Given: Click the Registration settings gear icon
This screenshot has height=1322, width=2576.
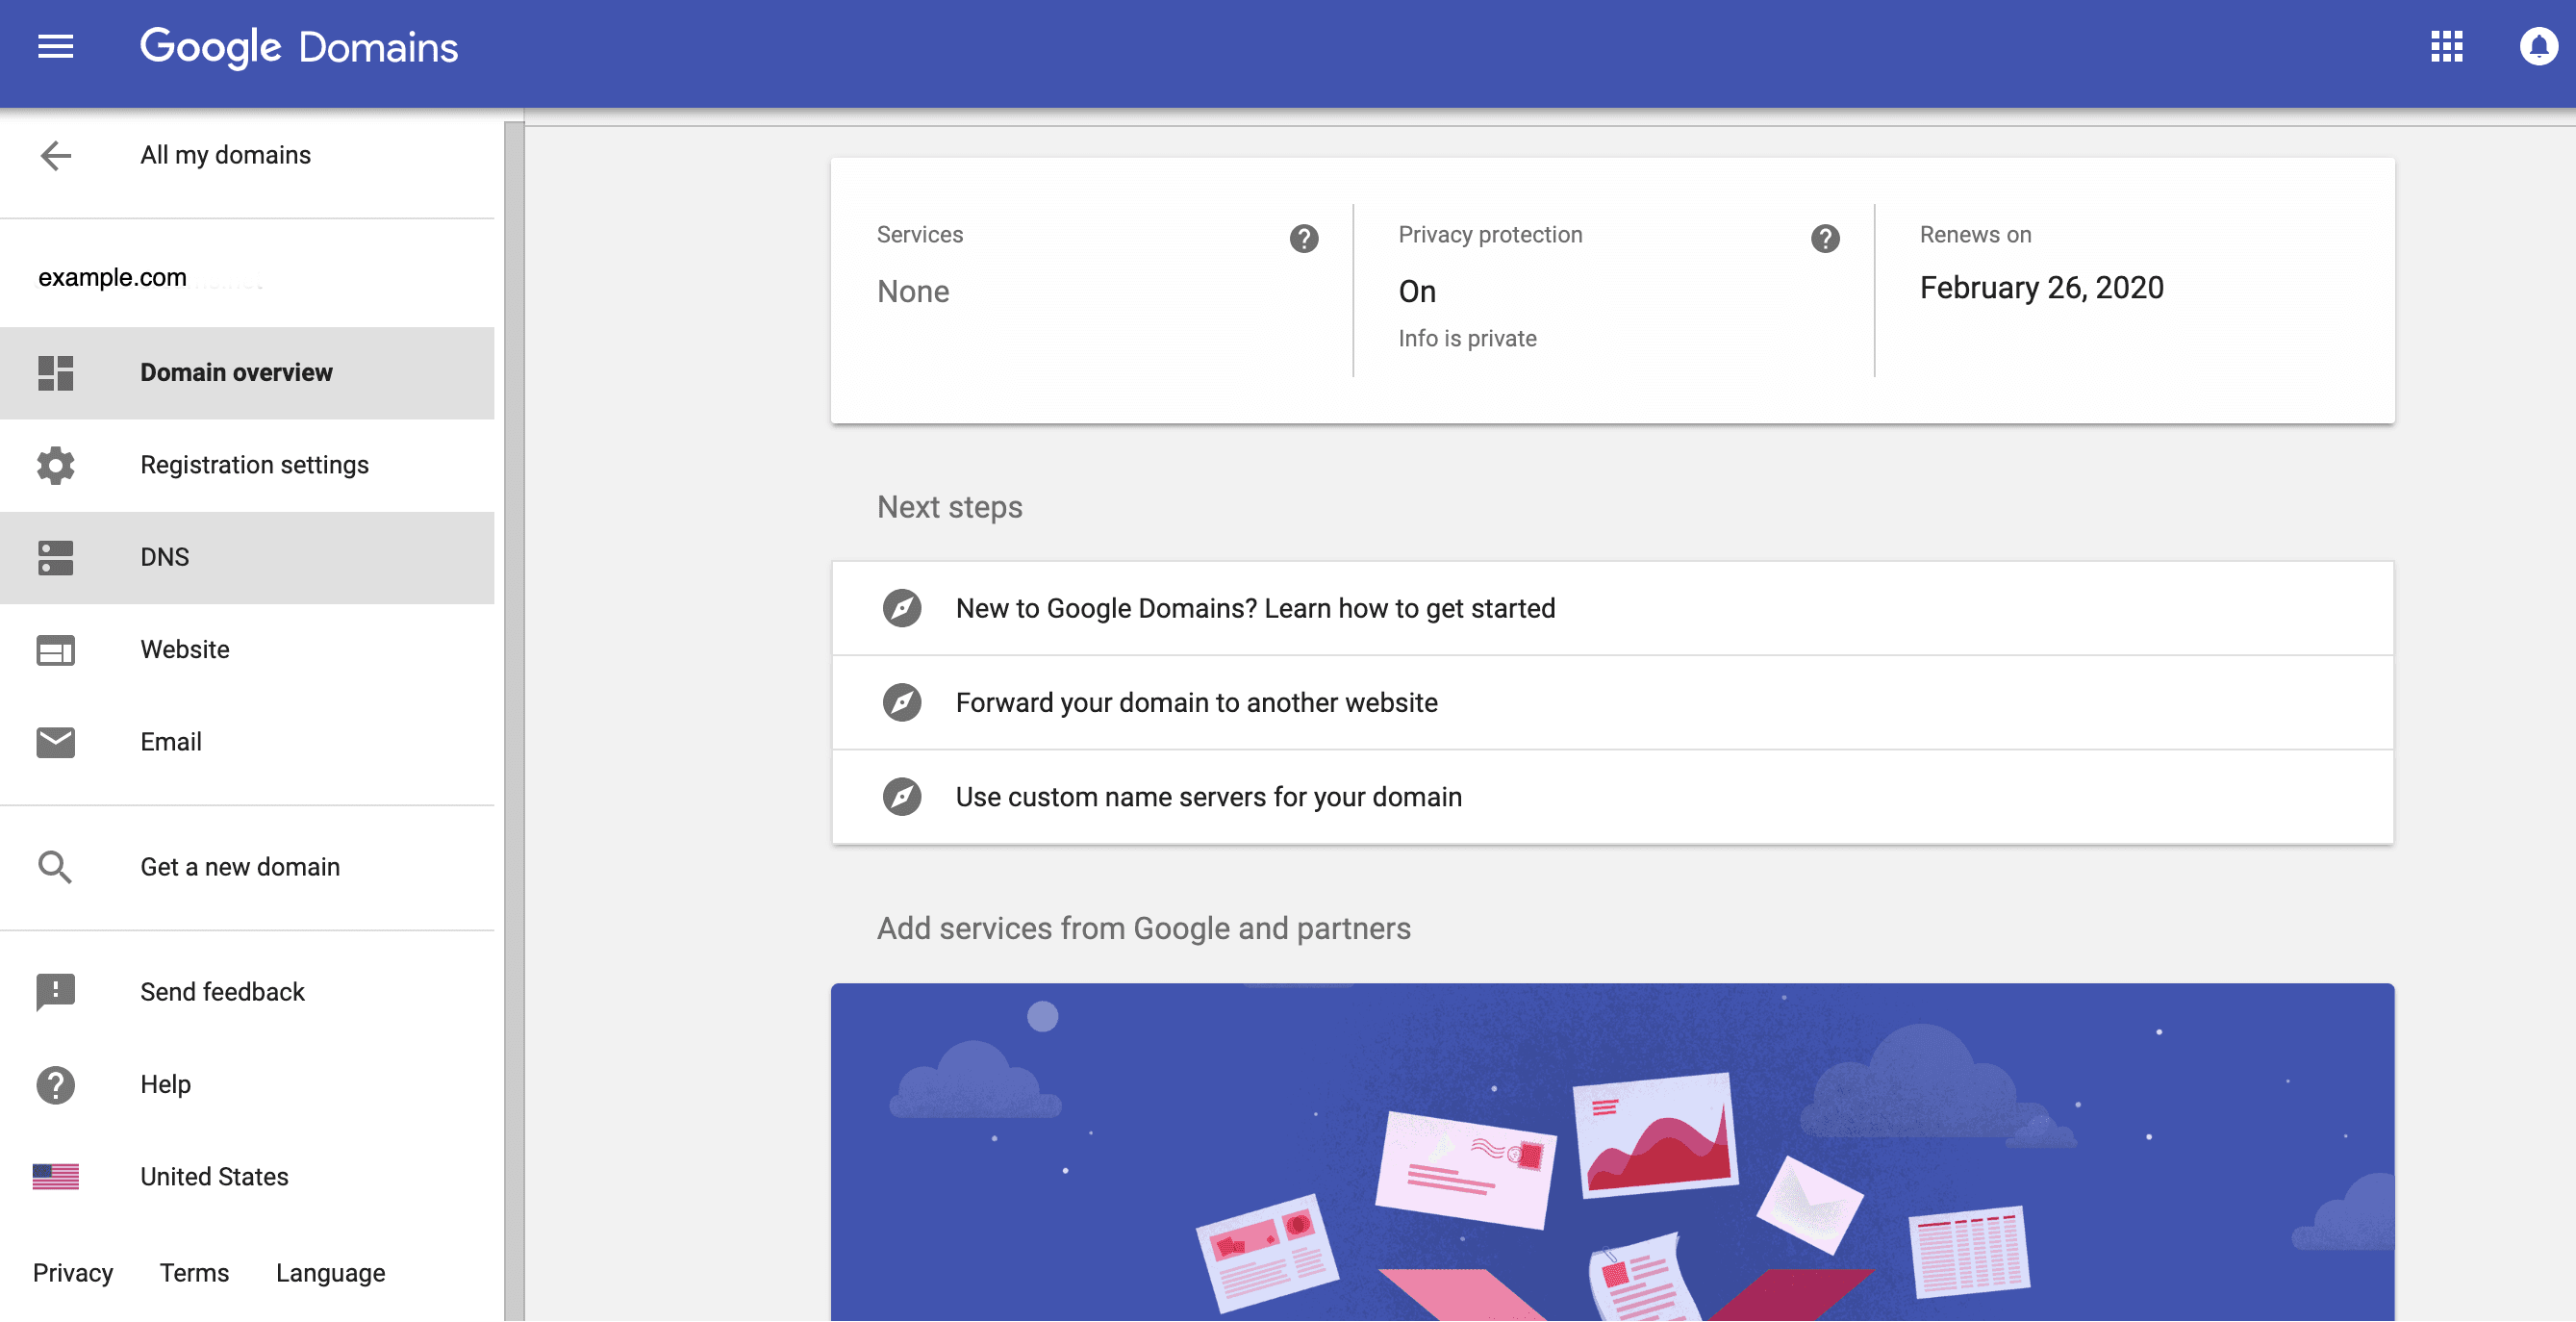Looking at the screenshot, I should tap(56, 465).
